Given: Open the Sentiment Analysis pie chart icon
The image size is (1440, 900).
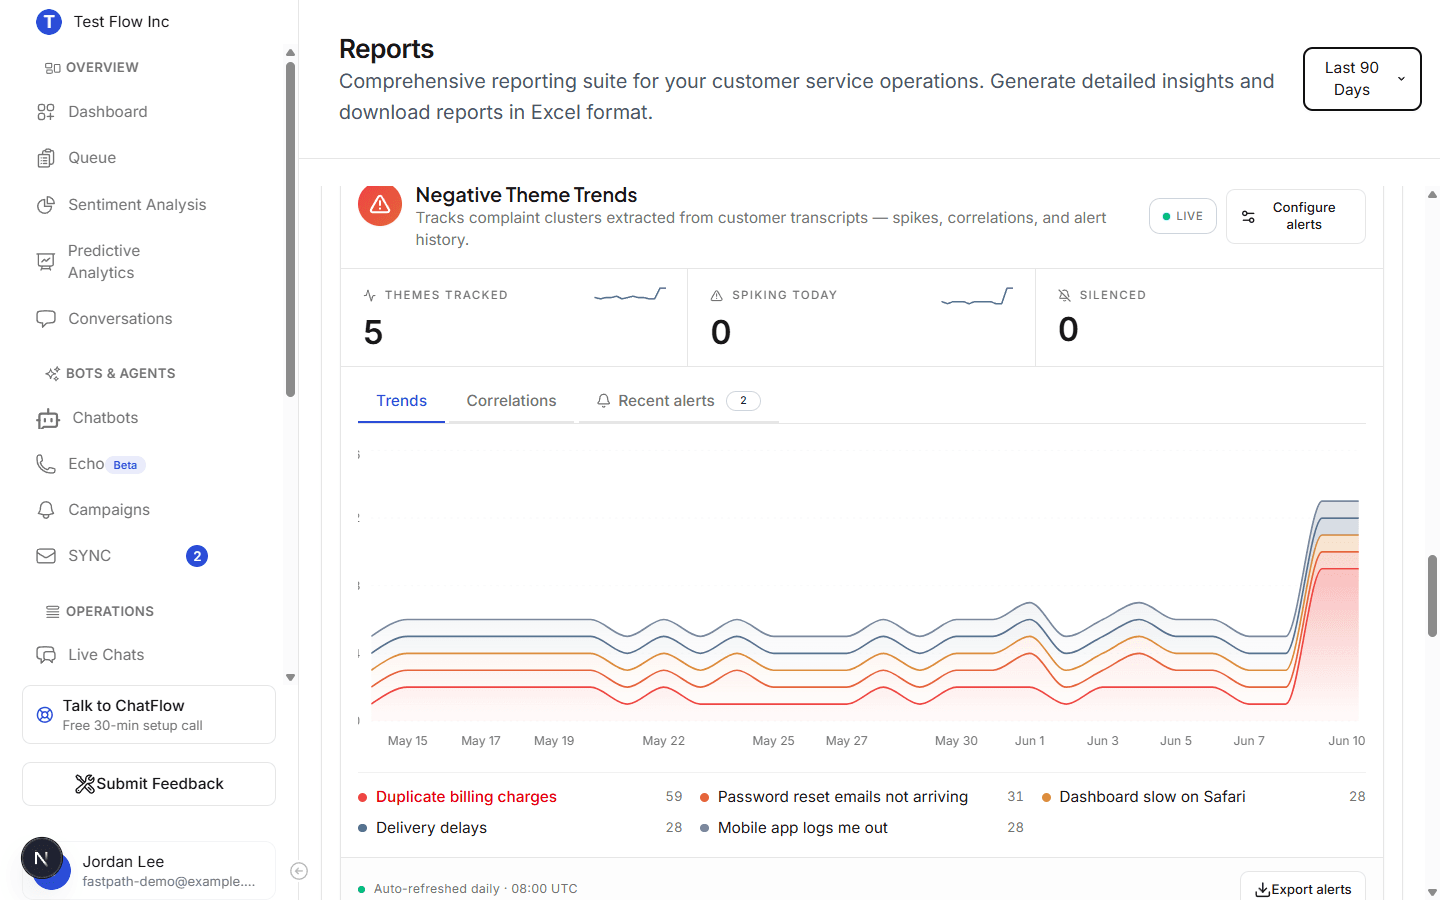Looking at the screenshot, I should pos(46,205).
